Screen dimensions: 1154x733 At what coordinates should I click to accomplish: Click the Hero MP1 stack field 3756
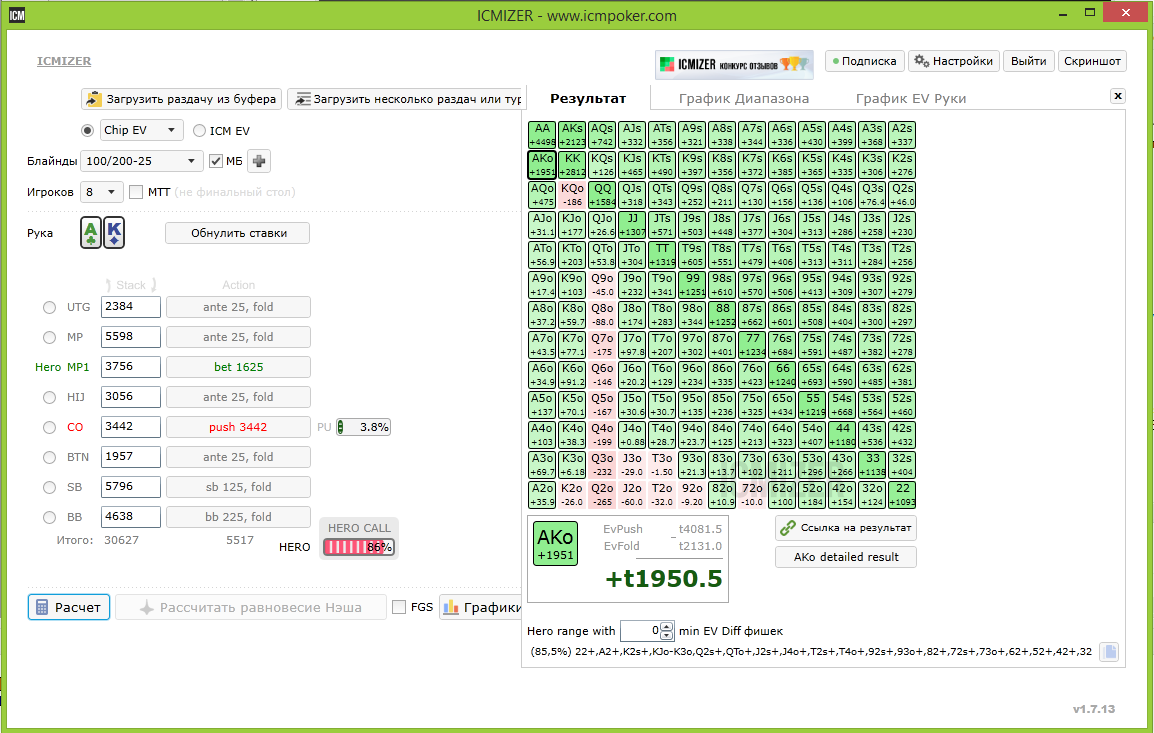click(x=131, y=367)
